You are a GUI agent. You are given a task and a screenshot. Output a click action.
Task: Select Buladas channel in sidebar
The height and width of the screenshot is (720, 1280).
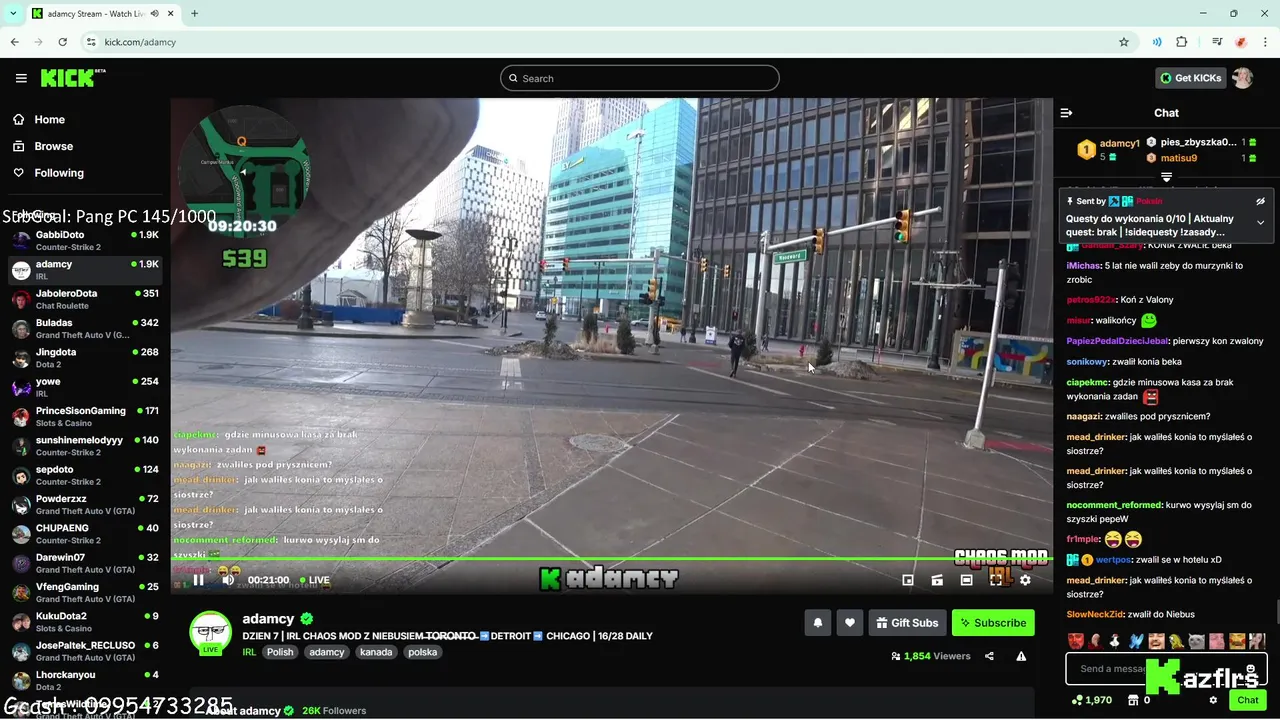pyautogui.click(x=85, y=328)
